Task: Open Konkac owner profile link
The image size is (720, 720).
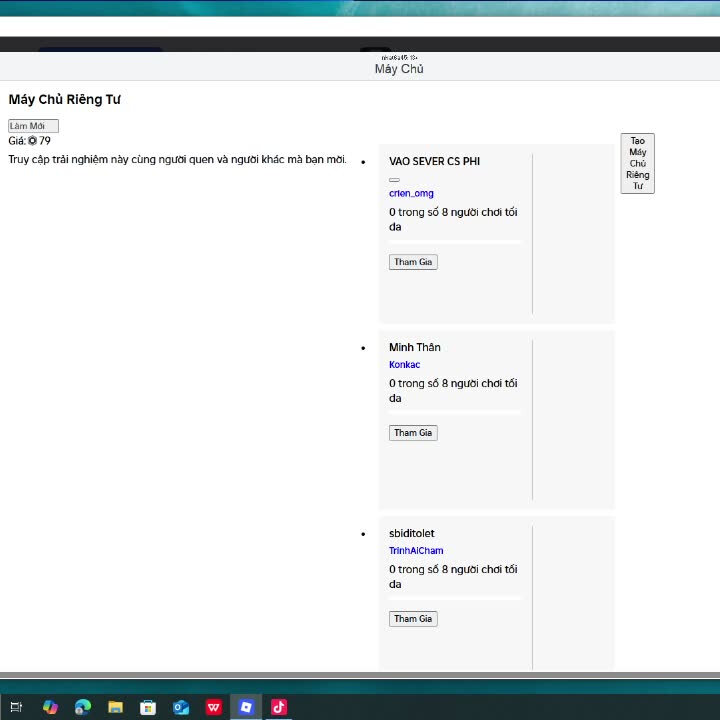Action: (404, 365)
